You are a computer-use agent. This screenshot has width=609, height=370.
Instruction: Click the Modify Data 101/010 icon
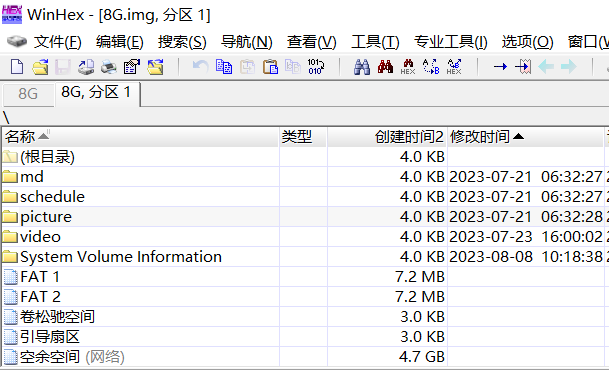click(x=316, y=67)
